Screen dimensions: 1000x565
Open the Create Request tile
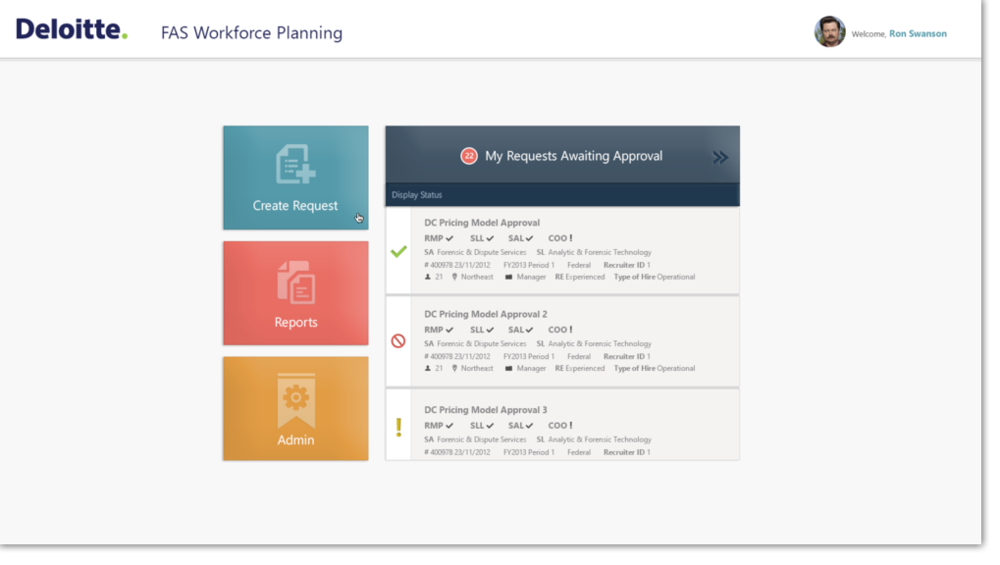295,177
